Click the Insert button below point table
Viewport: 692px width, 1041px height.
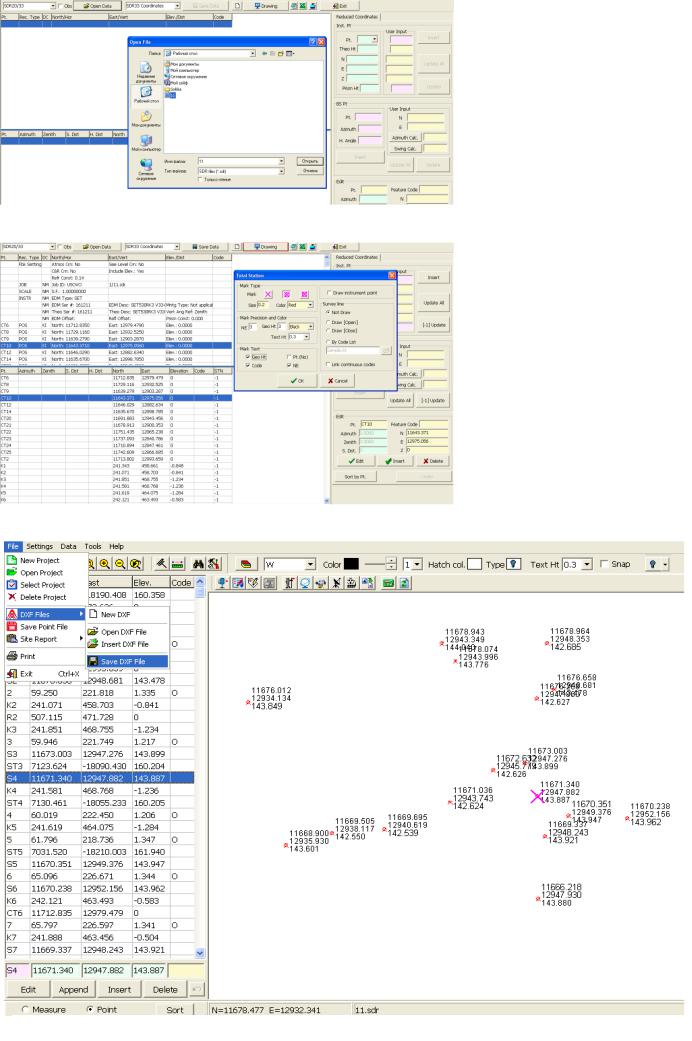pos(120,990)
